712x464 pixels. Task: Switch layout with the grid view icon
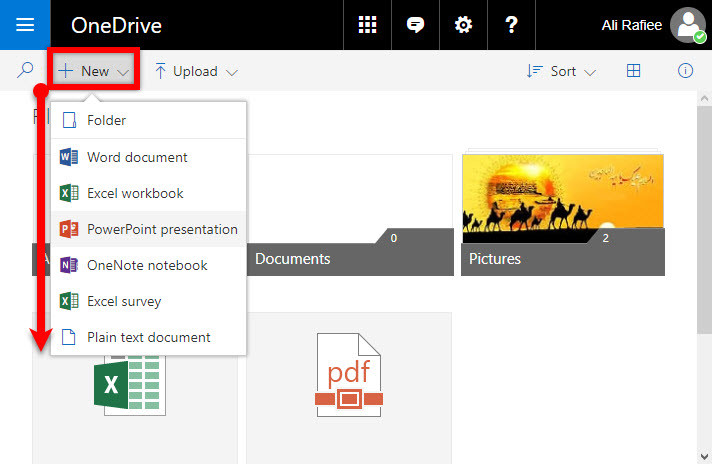(633, 71)
